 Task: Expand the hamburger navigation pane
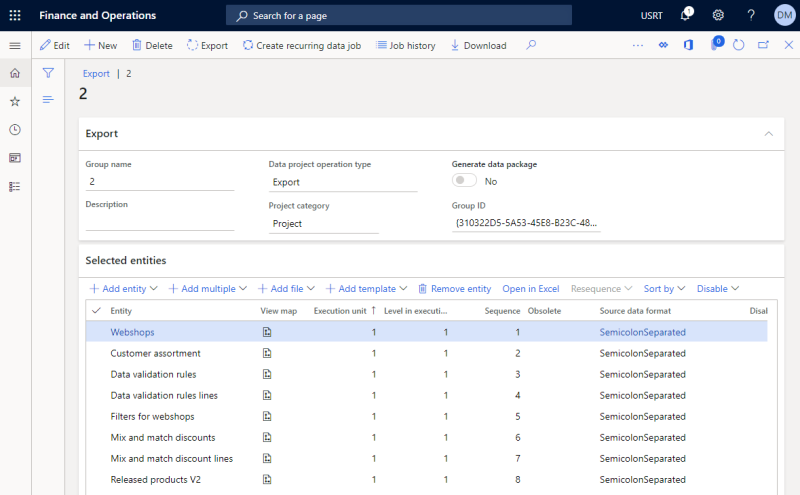pos(15,45)
